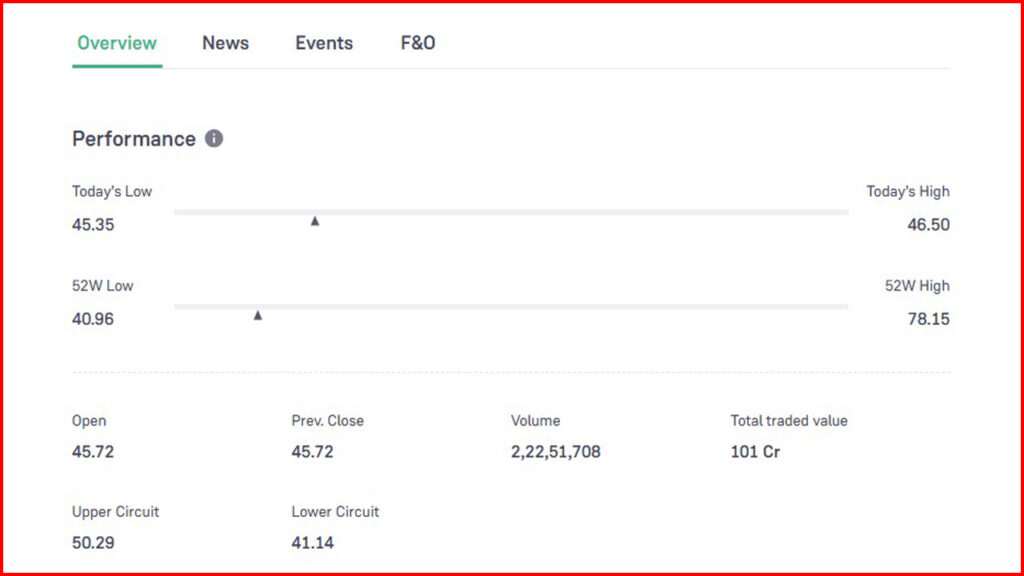The height and width of the screenshot is (576, 1024).
Task: Select Lower Circuit value 41.14
Action: 312,543
